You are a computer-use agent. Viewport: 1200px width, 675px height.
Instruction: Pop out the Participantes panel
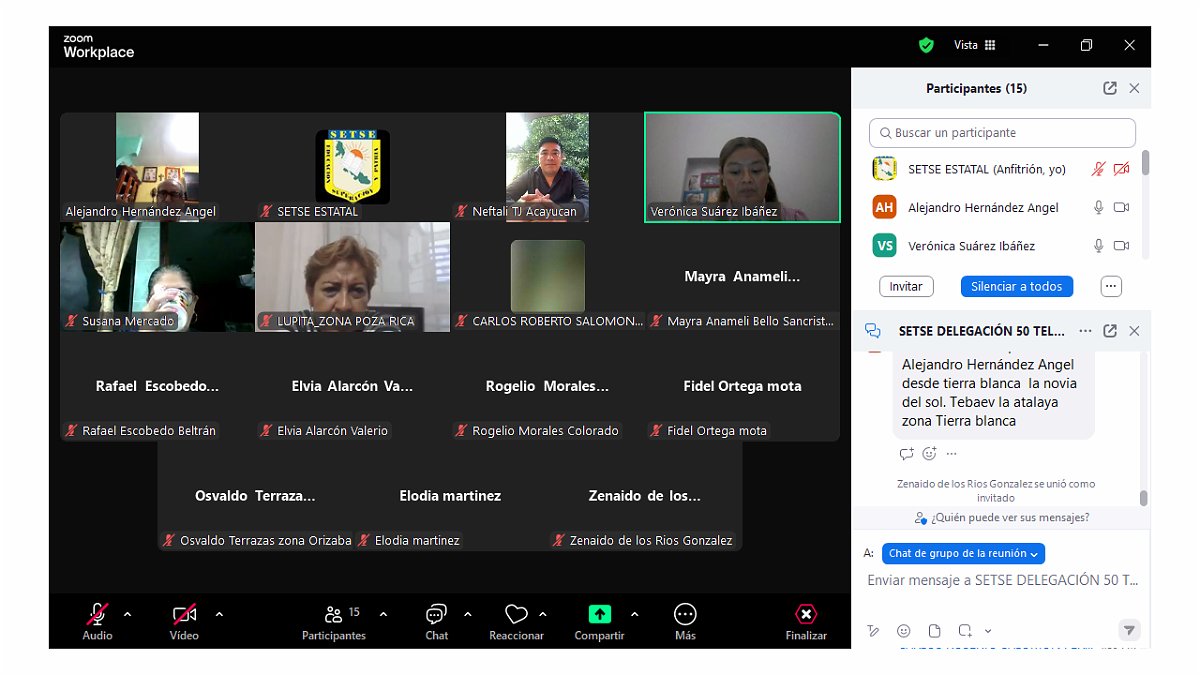pyautogui.click(x=1110, y=88)
